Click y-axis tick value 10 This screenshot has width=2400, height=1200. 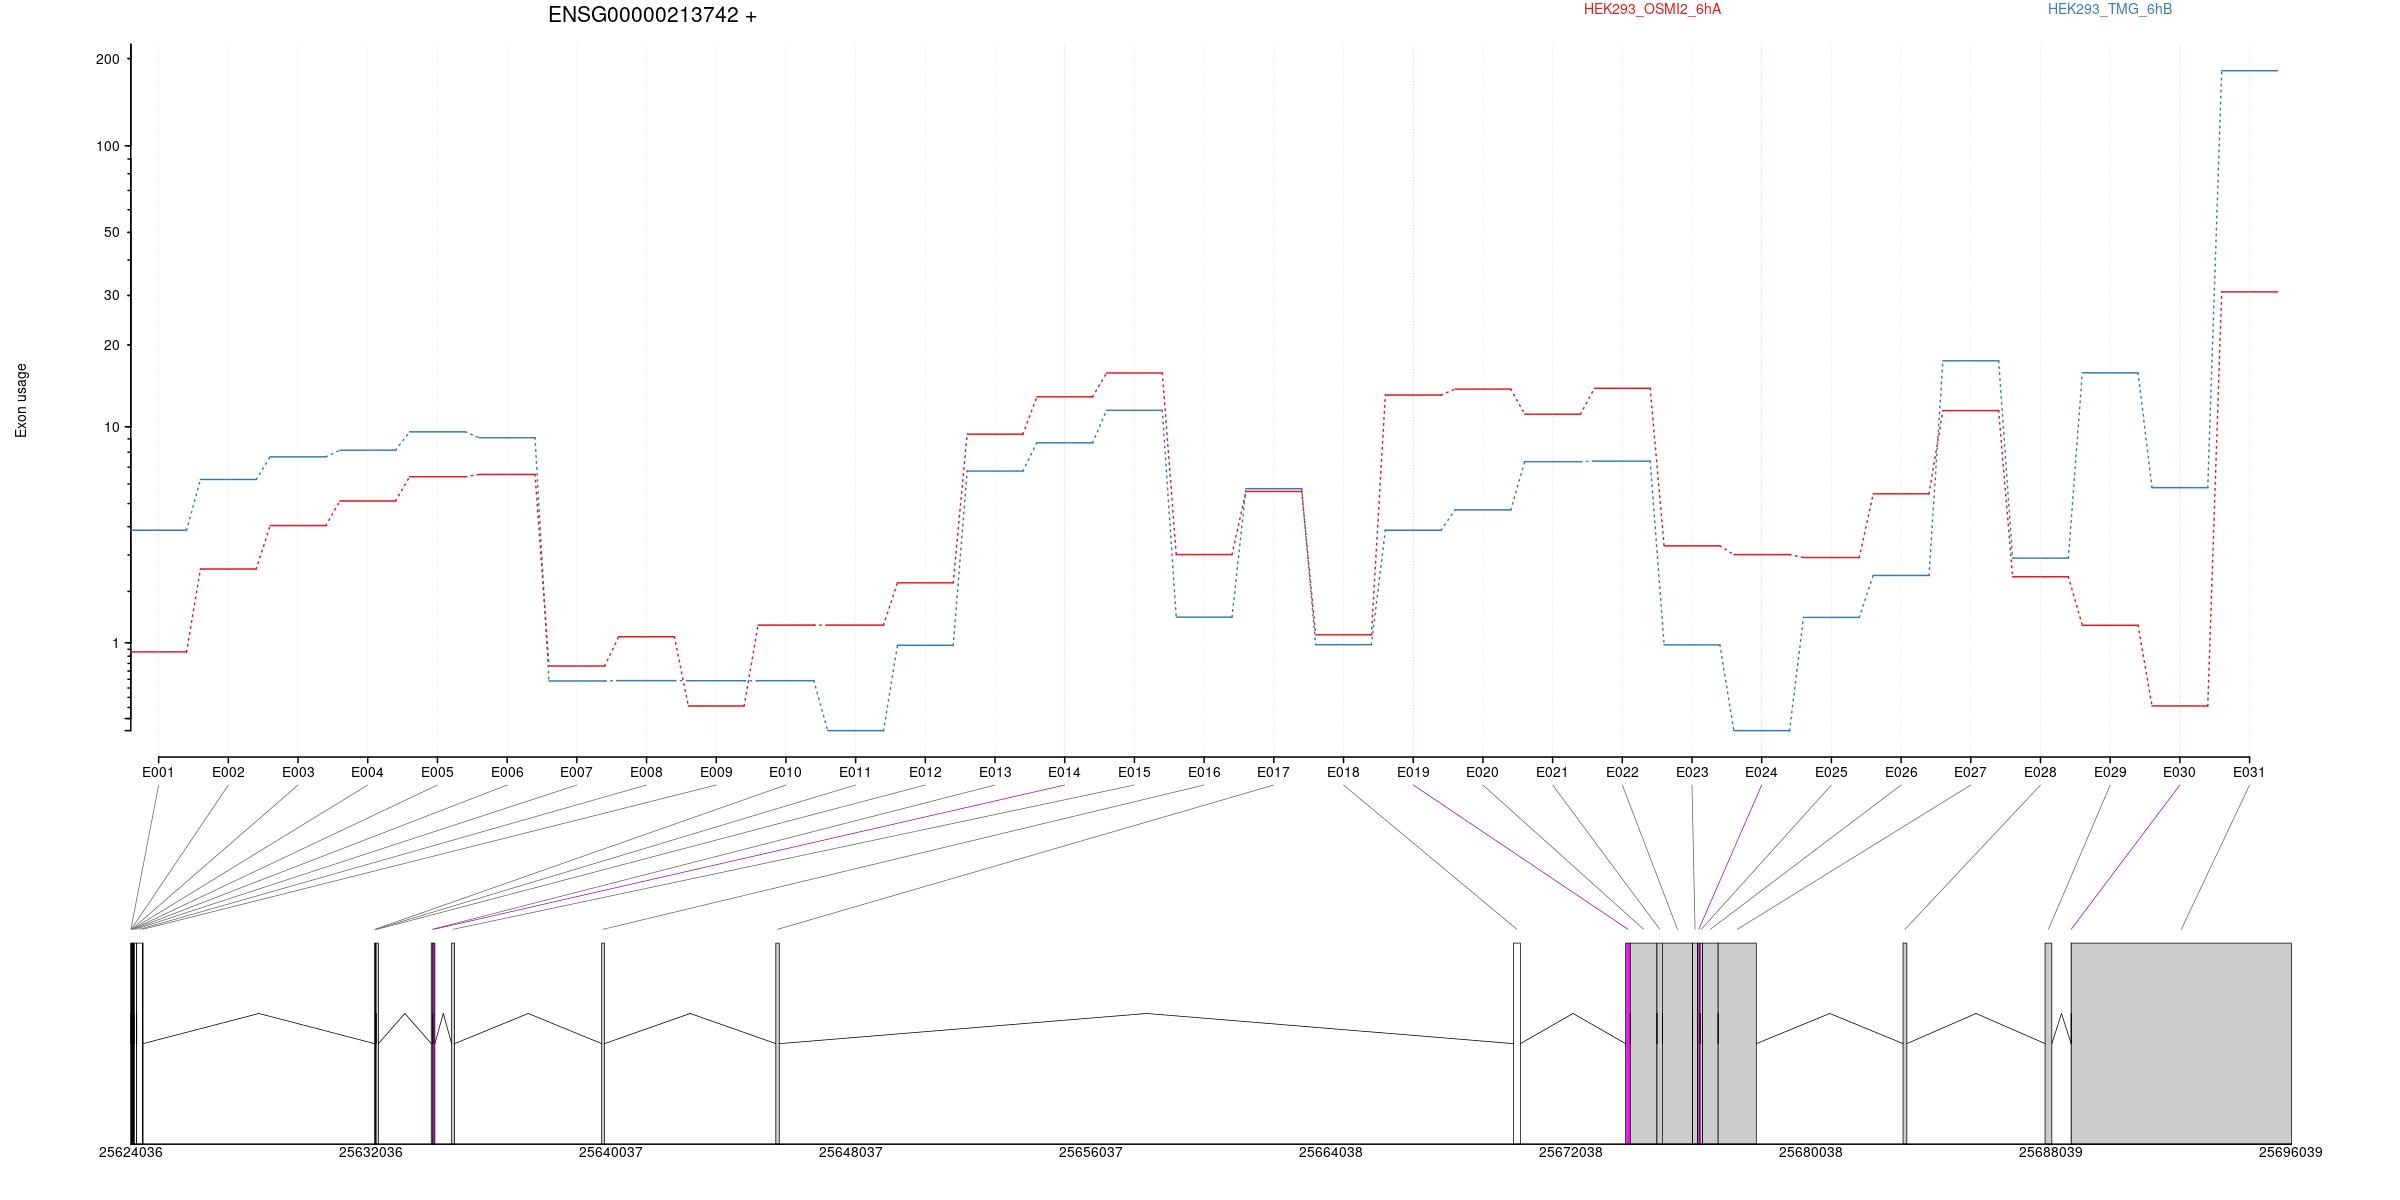click(x=111, y=427)
